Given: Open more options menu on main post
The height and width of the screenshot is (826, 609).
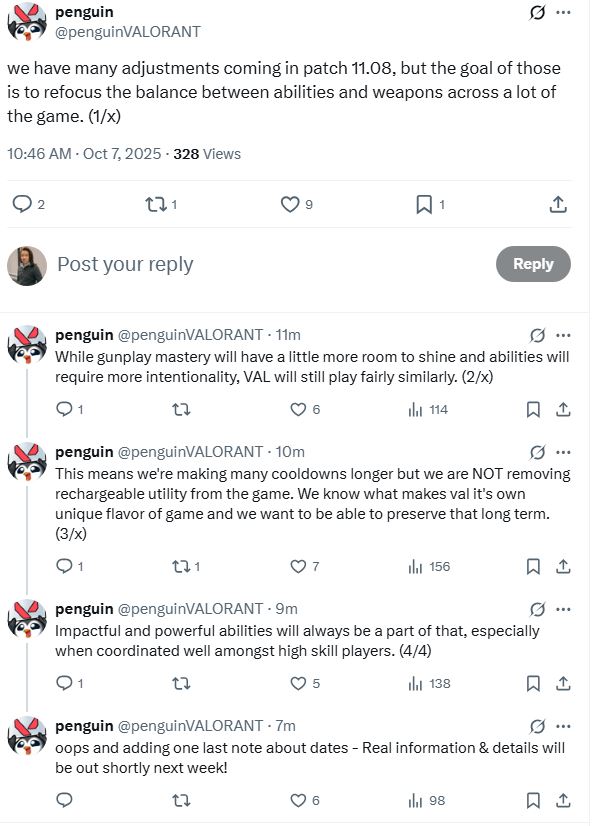Looking at the screenshot, I should coord(563,13).
